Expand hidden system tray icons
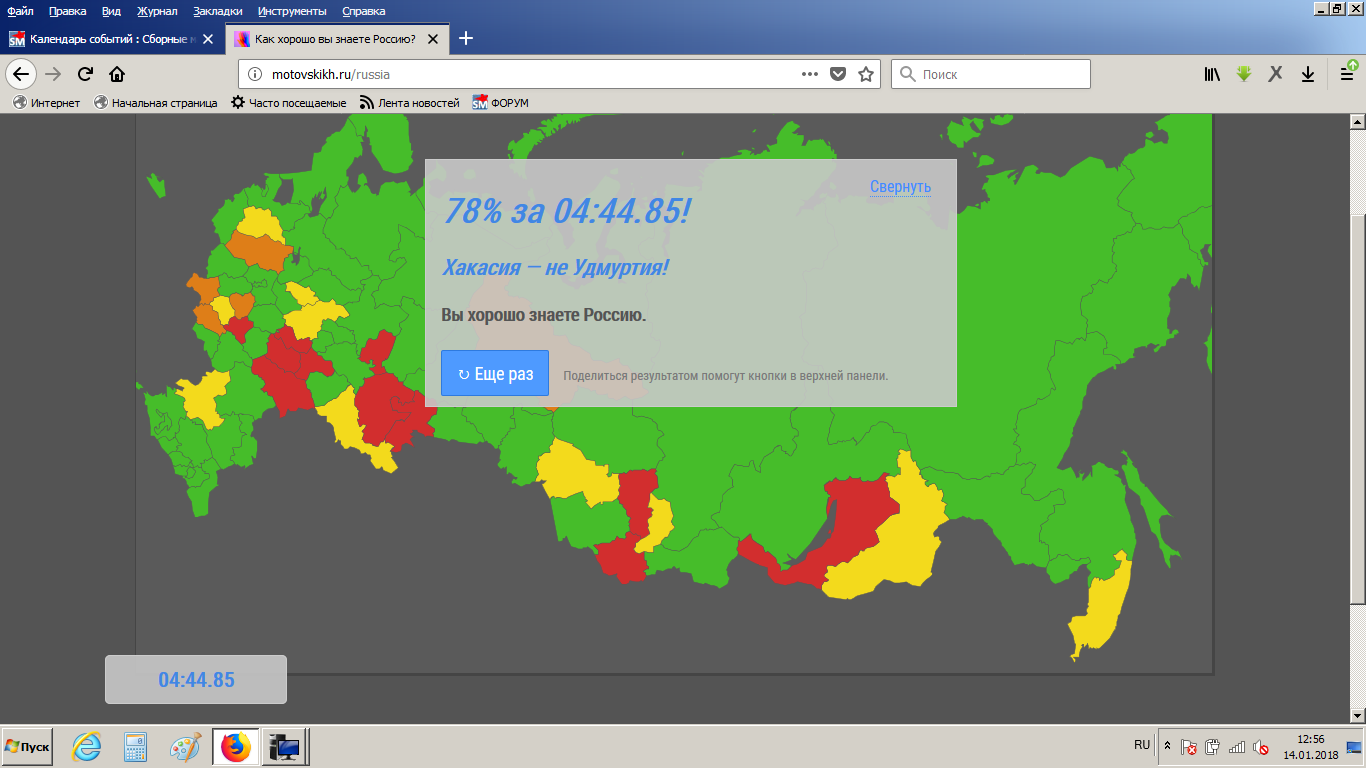Viewport: 1366px width, 768px height. 1166,746
